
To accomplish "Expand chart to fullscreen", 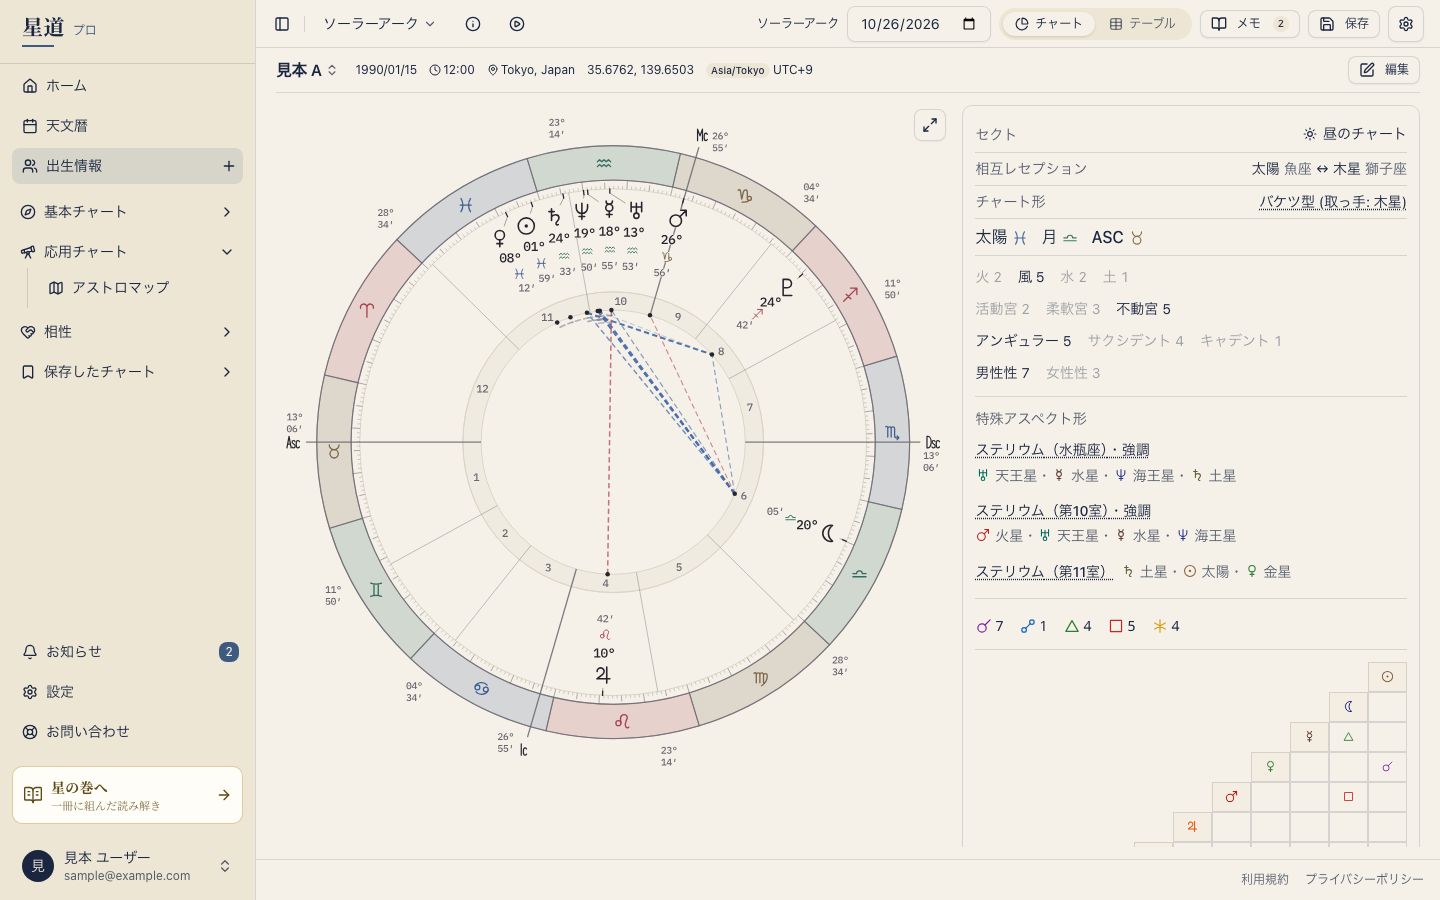I will 930,125.
